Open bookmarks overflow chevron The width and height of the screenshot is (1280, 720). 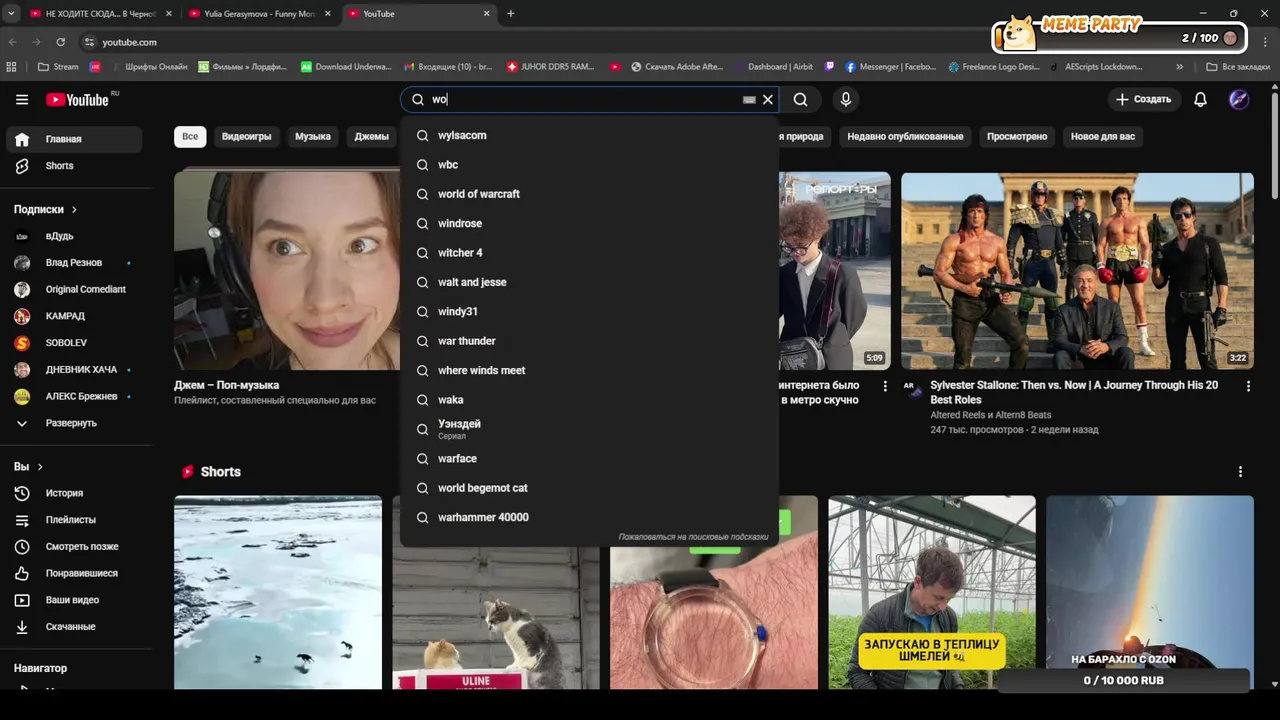(x=1180, y=67)
